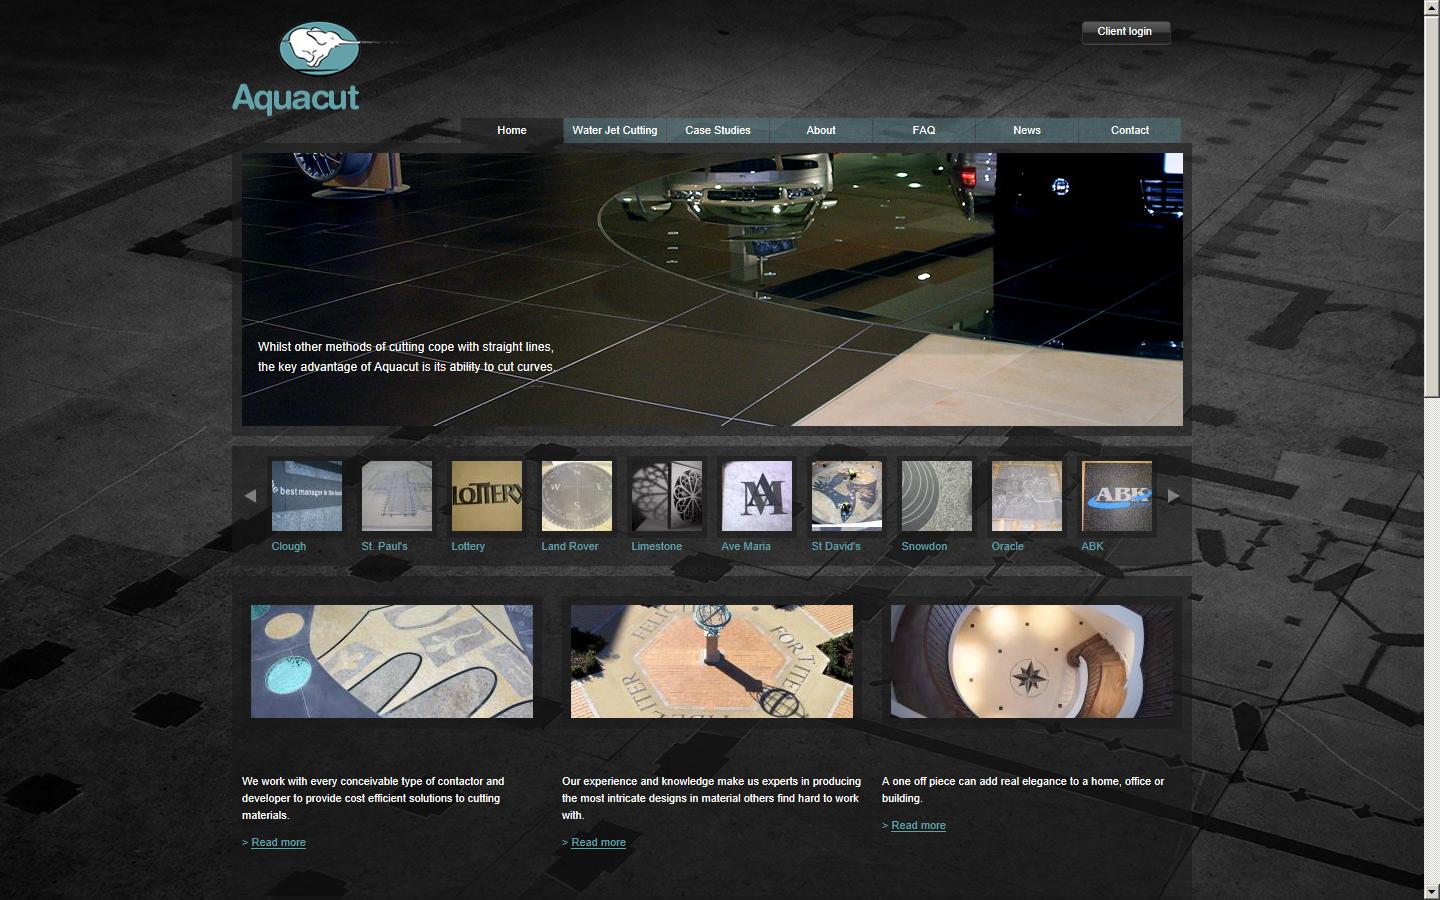This screenshot has width=1440, height=900.
Task: View the Oracle case study image
Action: coord(1026,496)
